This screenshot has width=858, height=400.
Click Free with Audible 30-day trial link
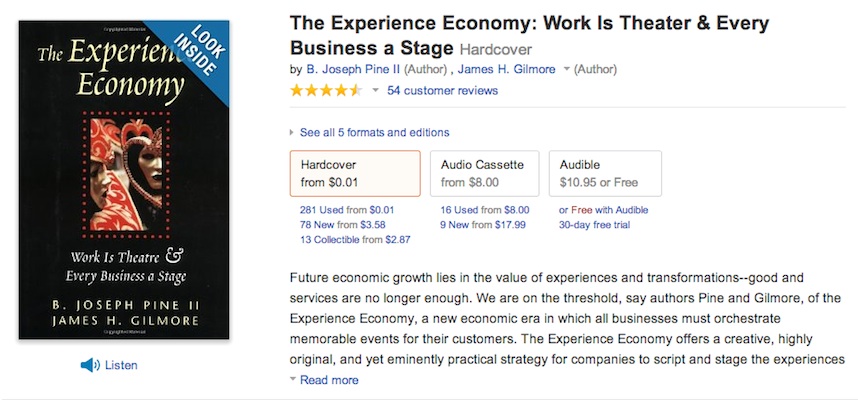coord(604,217)
